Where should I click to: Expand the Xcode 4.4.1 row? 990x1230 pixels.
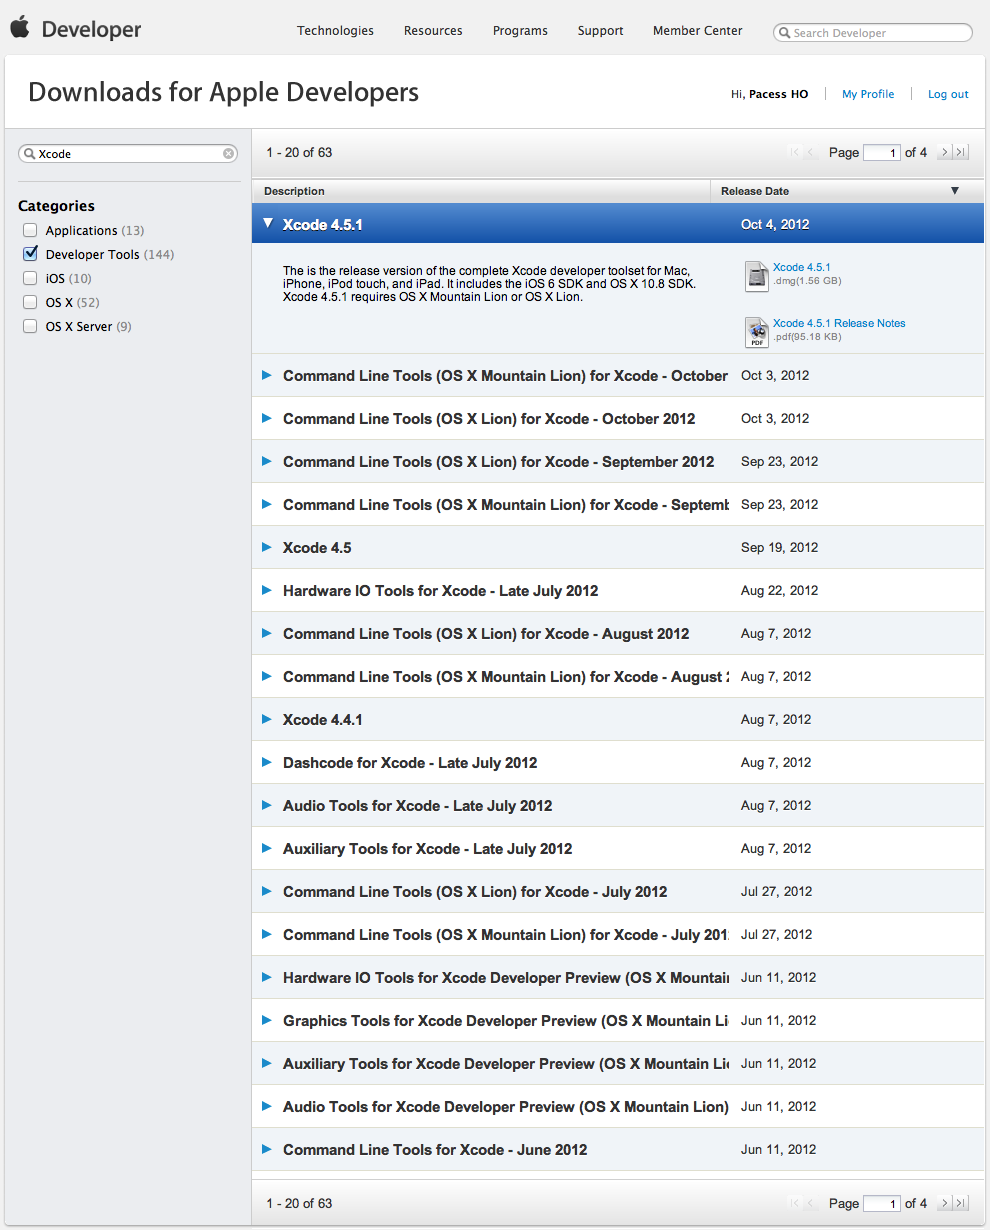click(267, 719)
